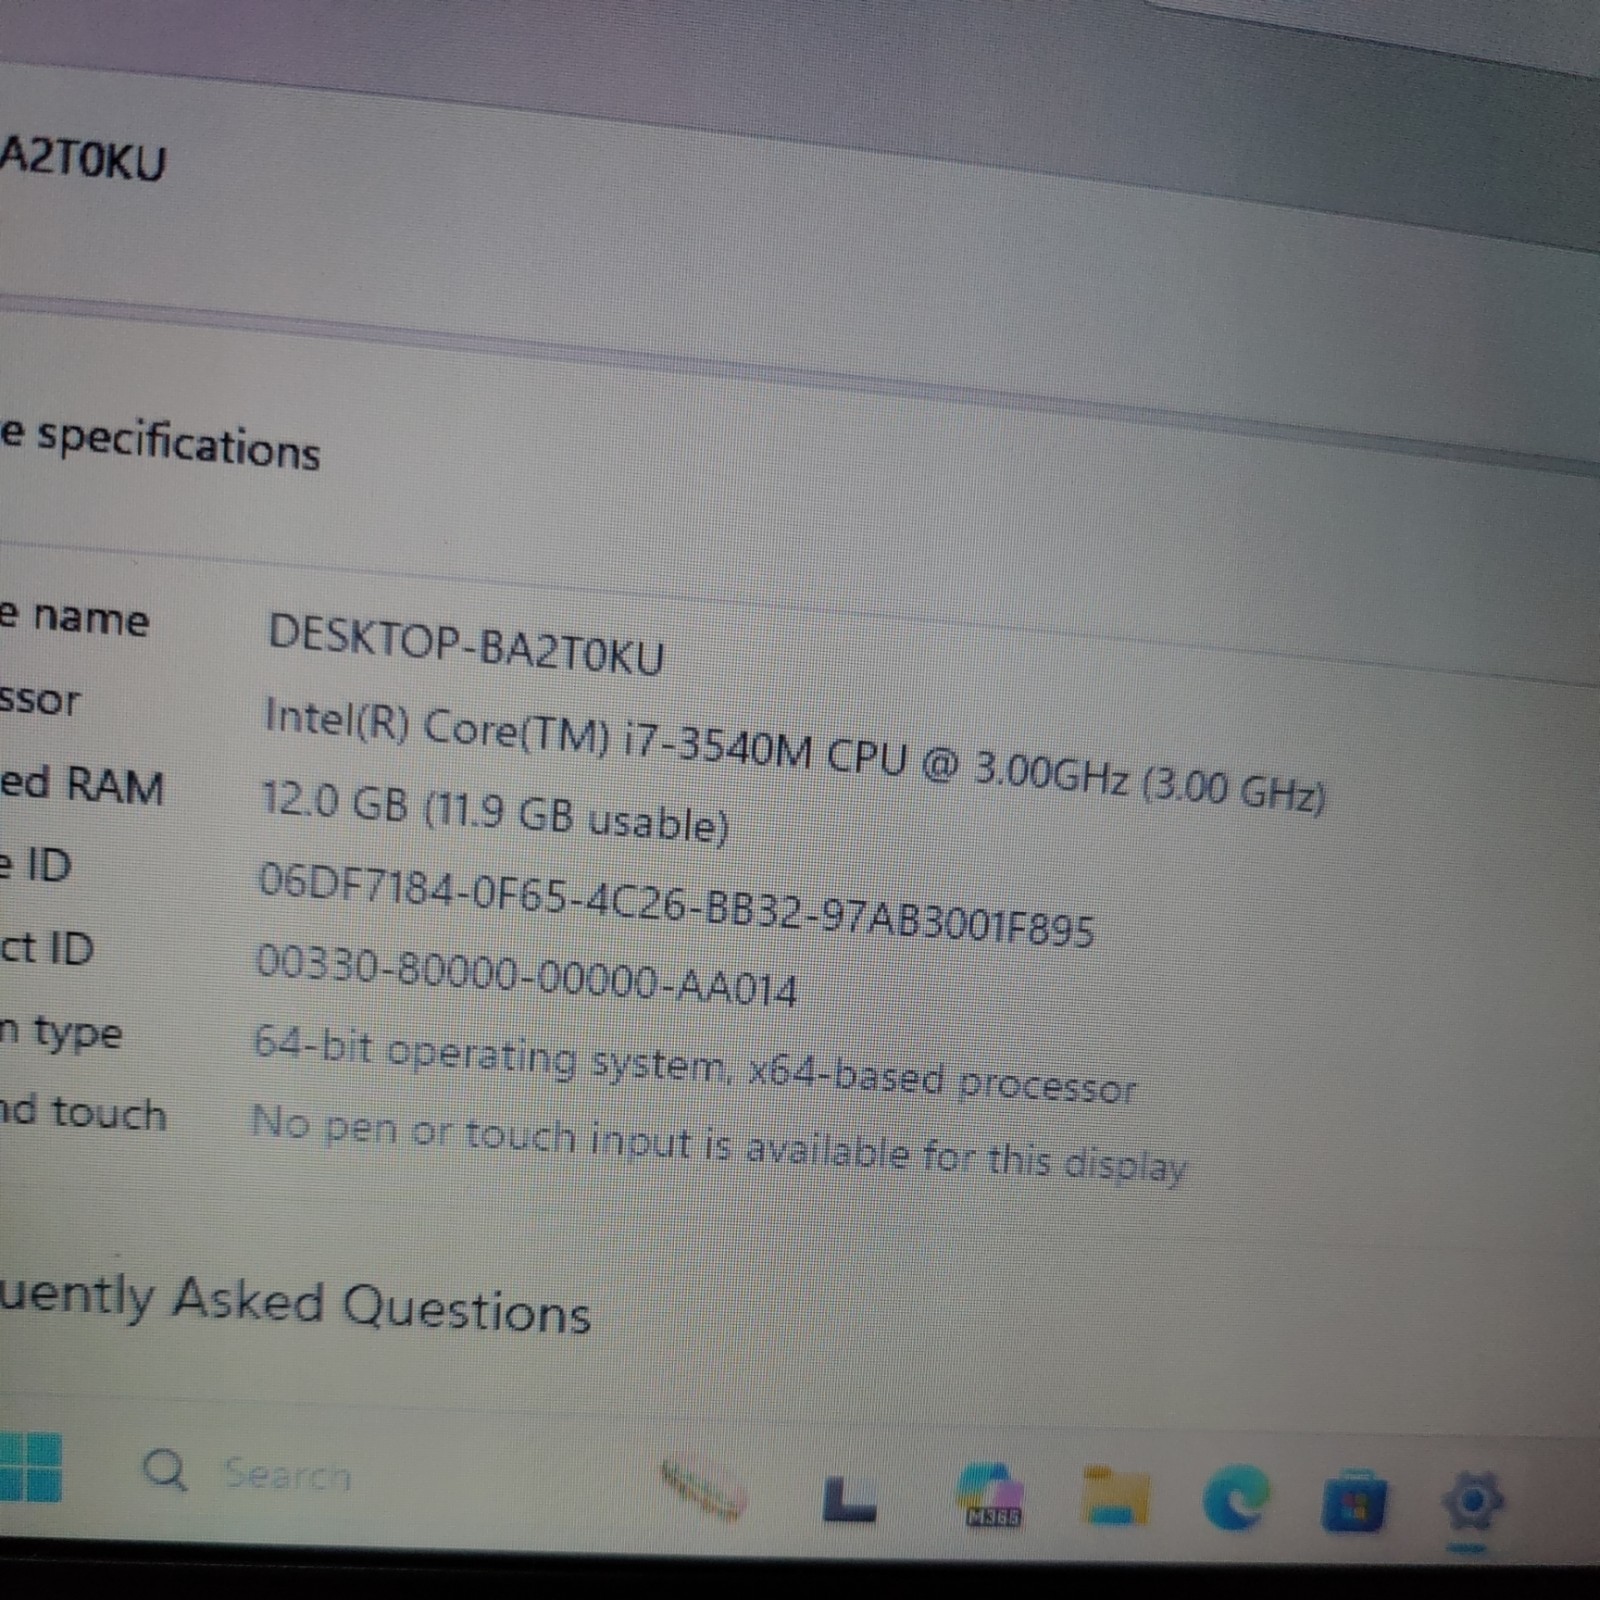The width and height of the screenshot is (1600, 1600).
Task: Open the Microsoft Store app
Action: (x=1354, y=1501)
